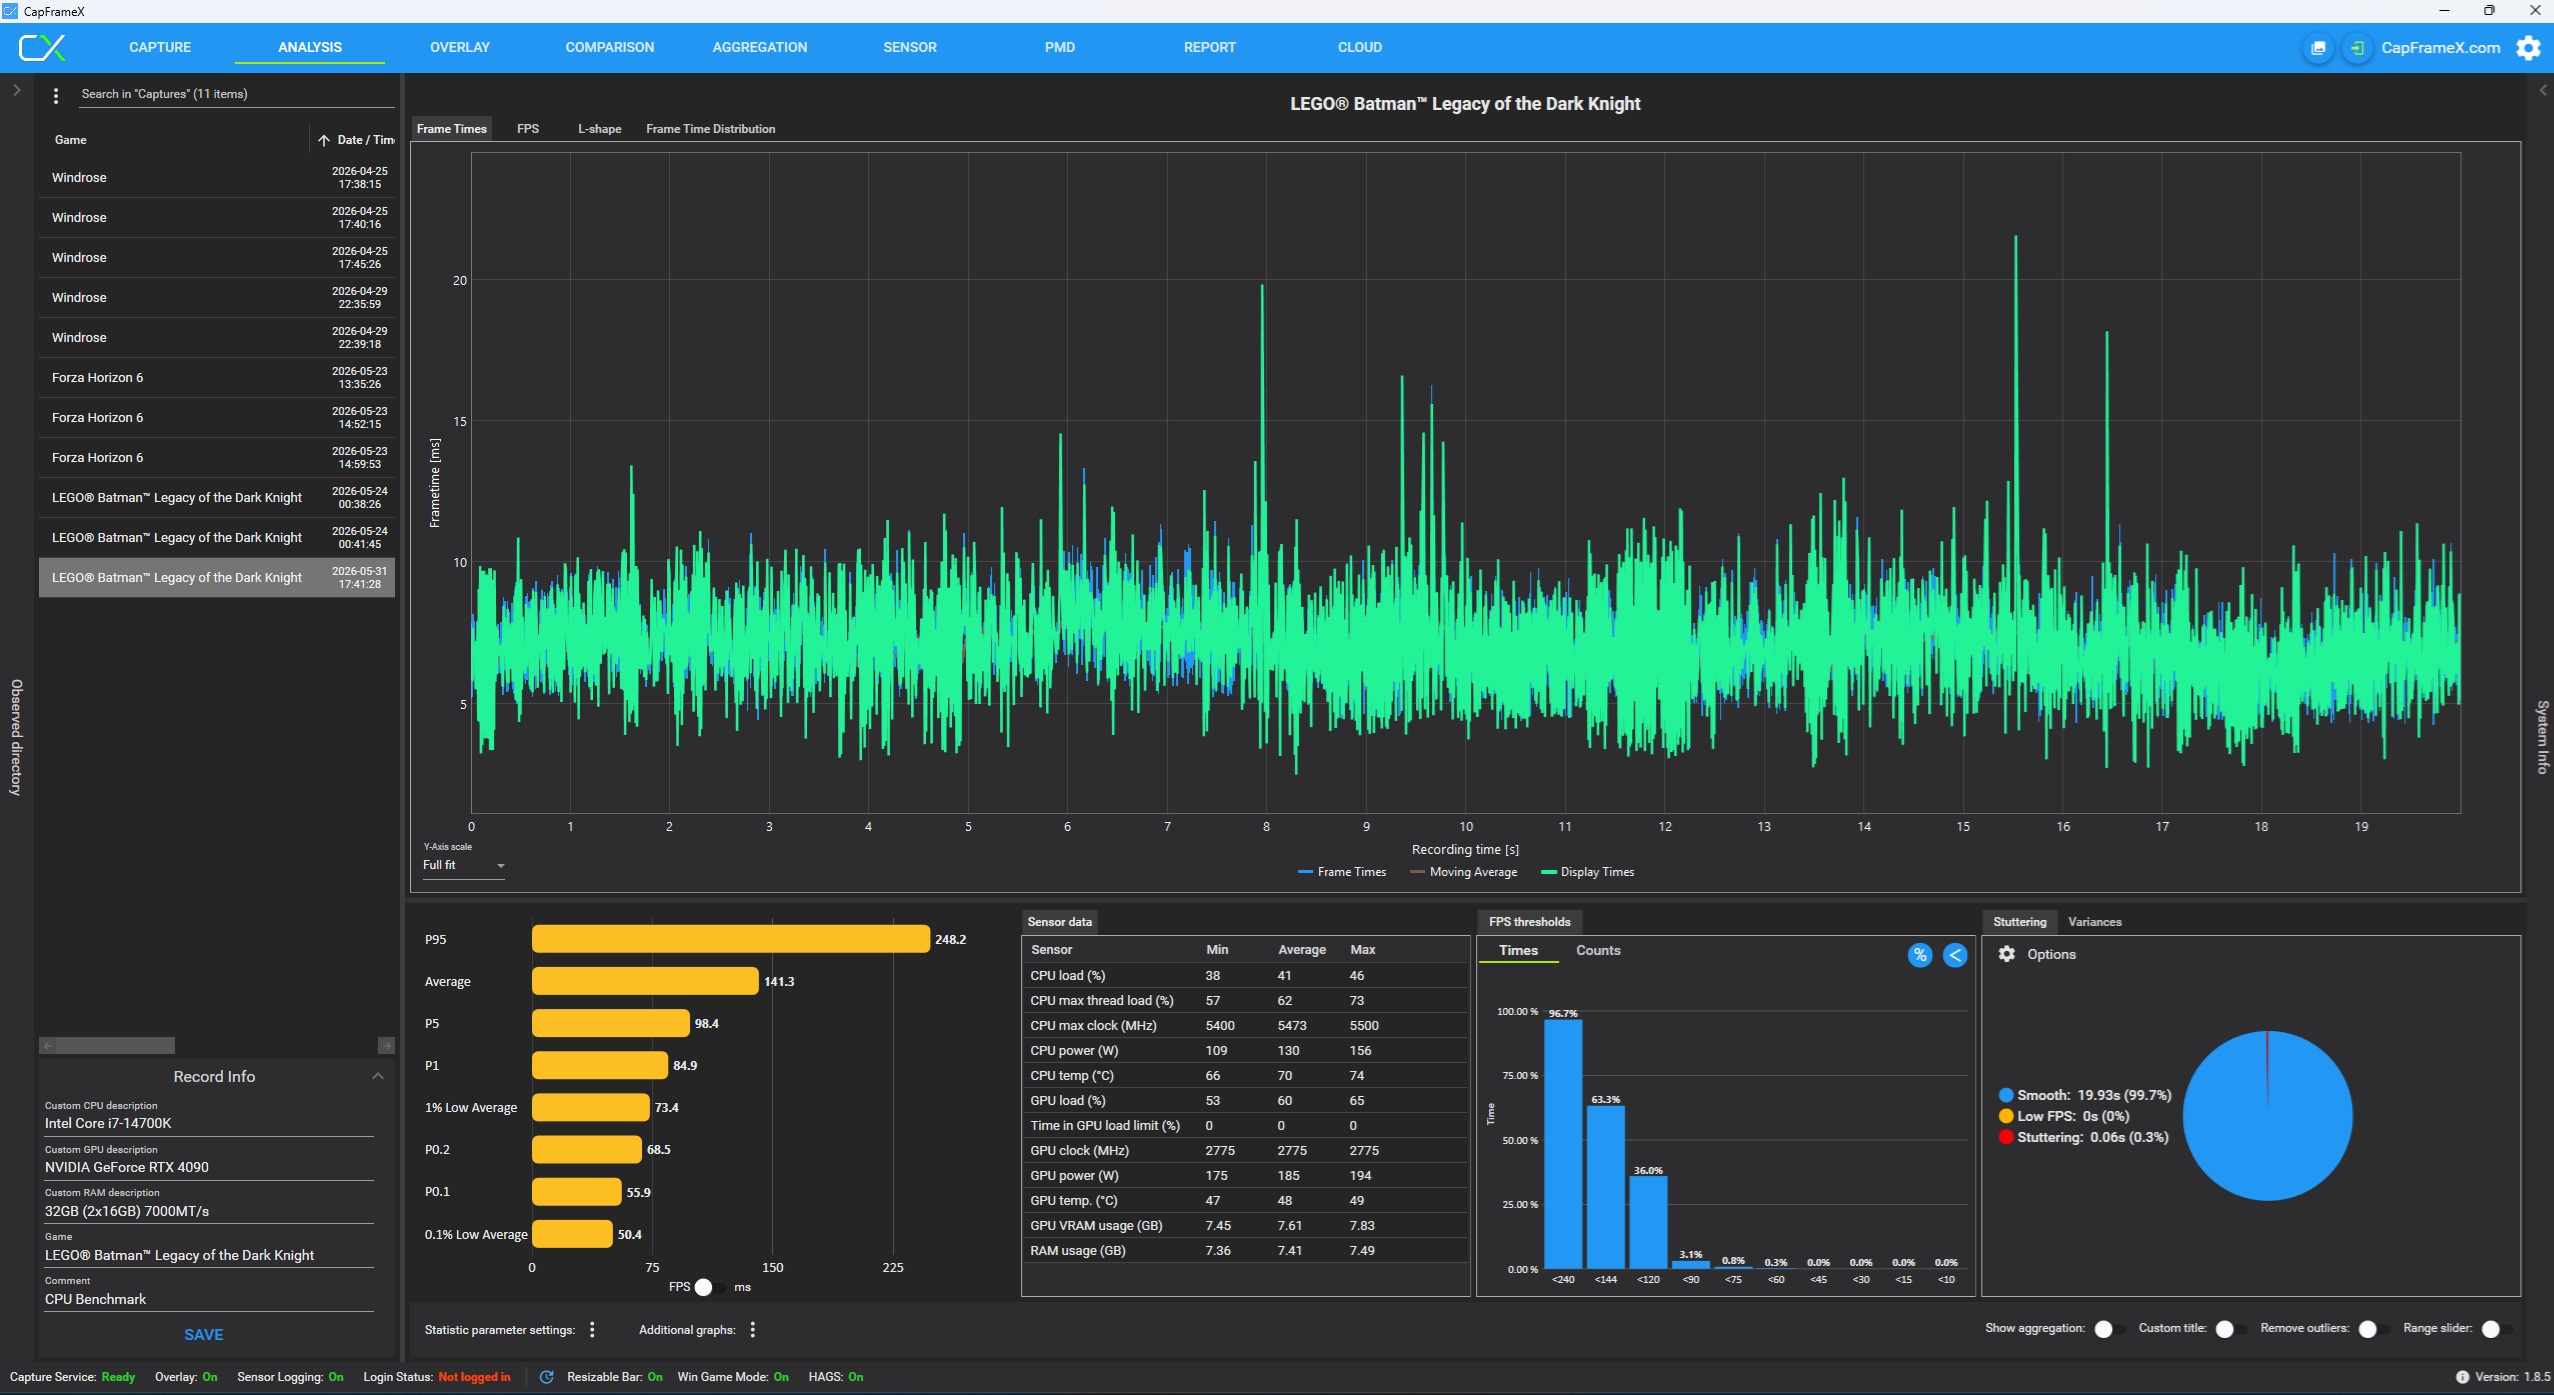Screen dimensions: 2554x1395
Task: Expand the Observed directory side panel
Action: click(16, 90)
